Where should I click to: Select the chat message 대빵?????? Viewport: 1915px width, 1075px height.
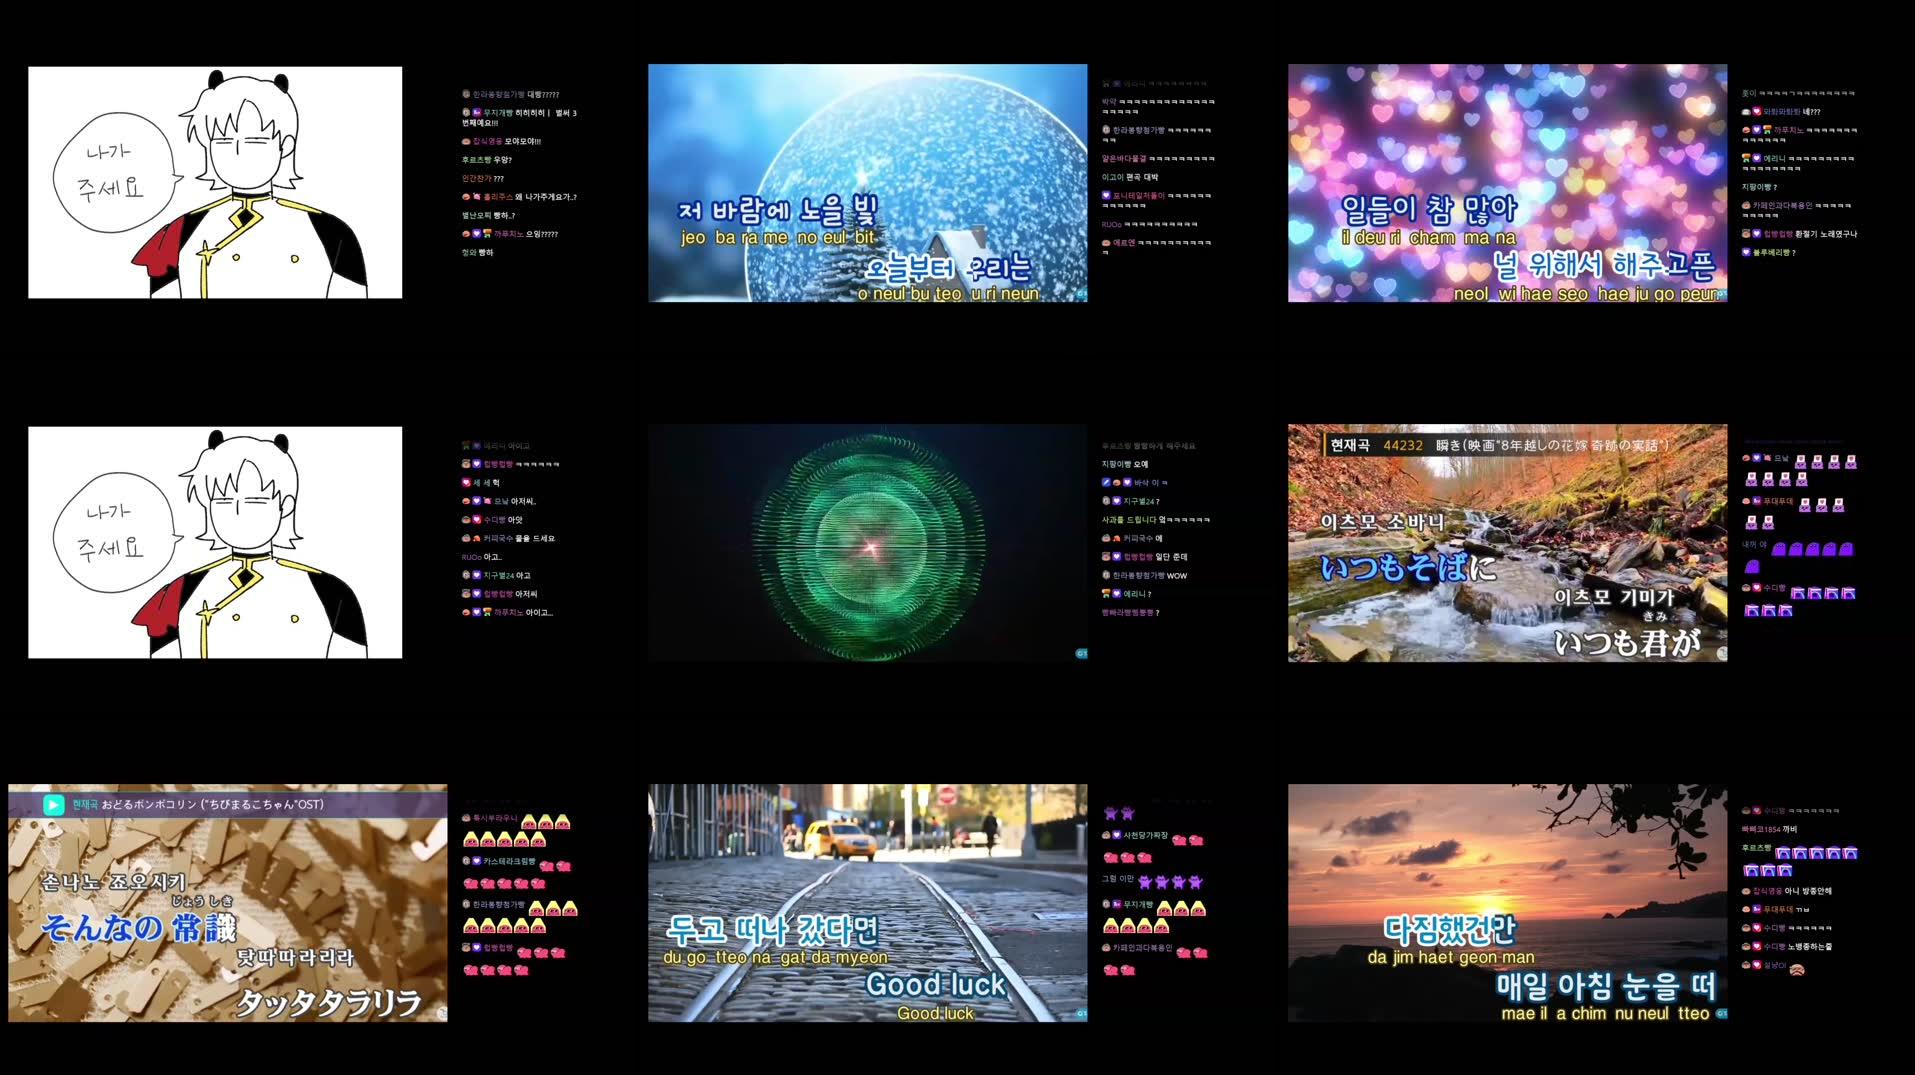tap(544, 95)
